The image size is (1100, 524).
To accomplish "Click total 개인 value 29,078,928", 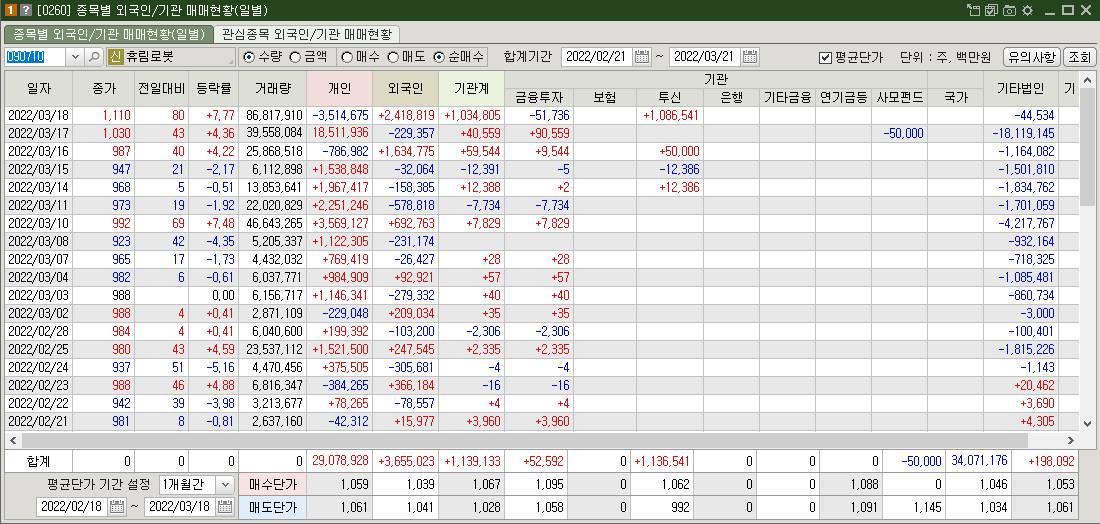I will [340, 461].
